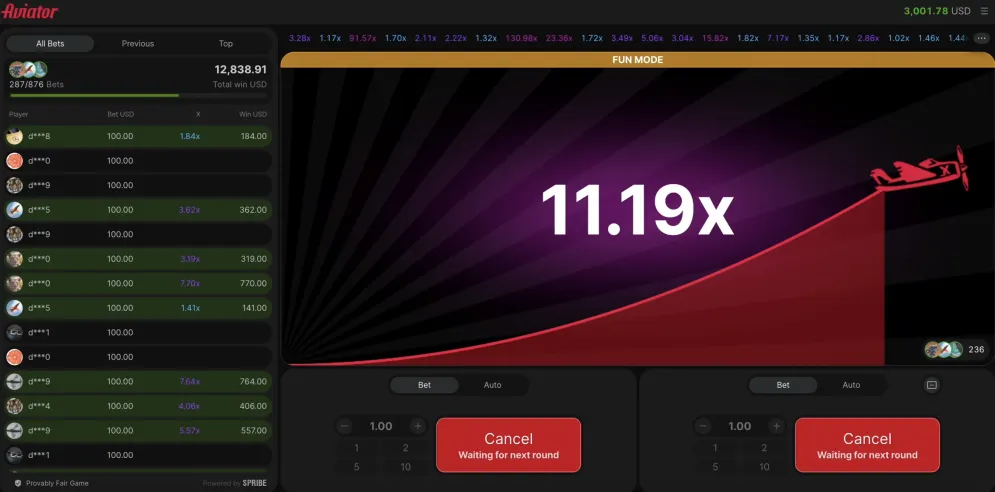Click avatar of d***8 with 184.00 win
This screenshot has height=492, width=995.
(15, 136)
